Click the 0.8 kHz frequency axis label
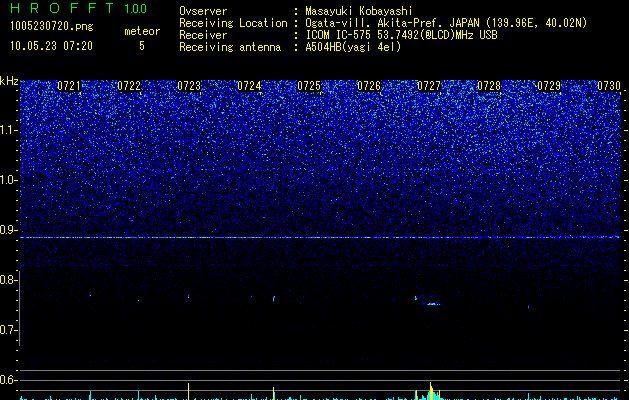629x400 pixels. point(8,280)
